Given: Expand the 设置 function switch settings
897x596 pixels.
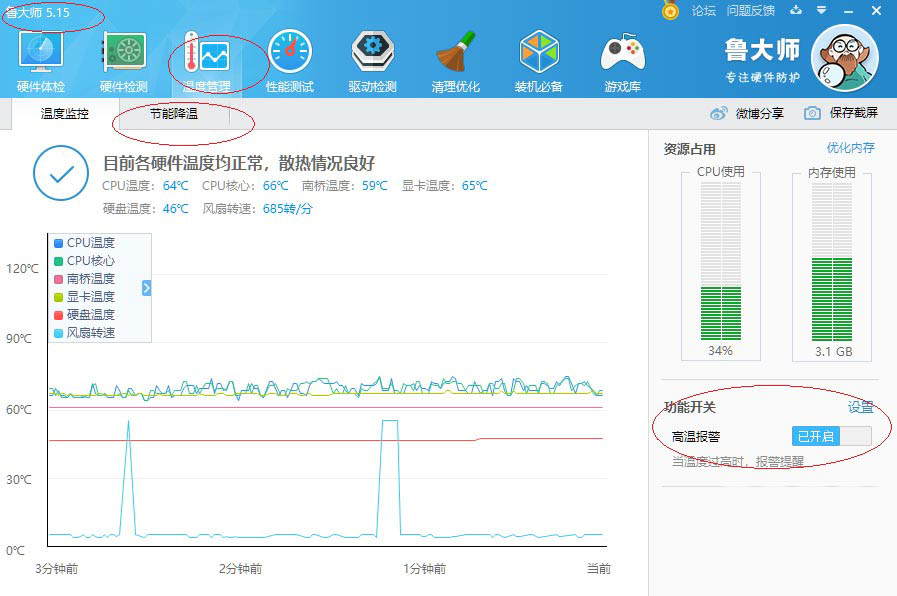Looking at the screenshot, I should pos(861,406).
